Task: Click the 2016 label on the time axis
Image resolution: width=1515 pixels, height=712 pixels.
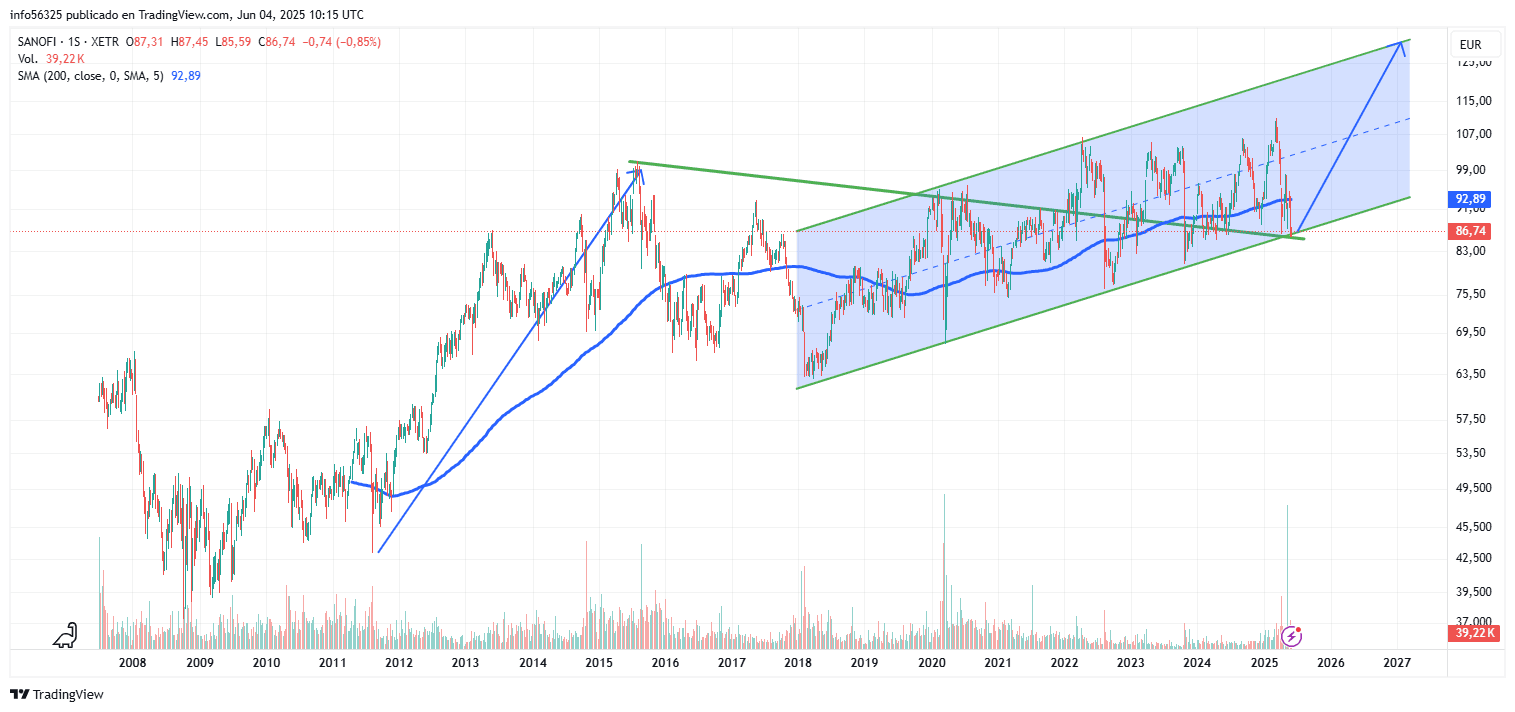Action: click(665, 663)
